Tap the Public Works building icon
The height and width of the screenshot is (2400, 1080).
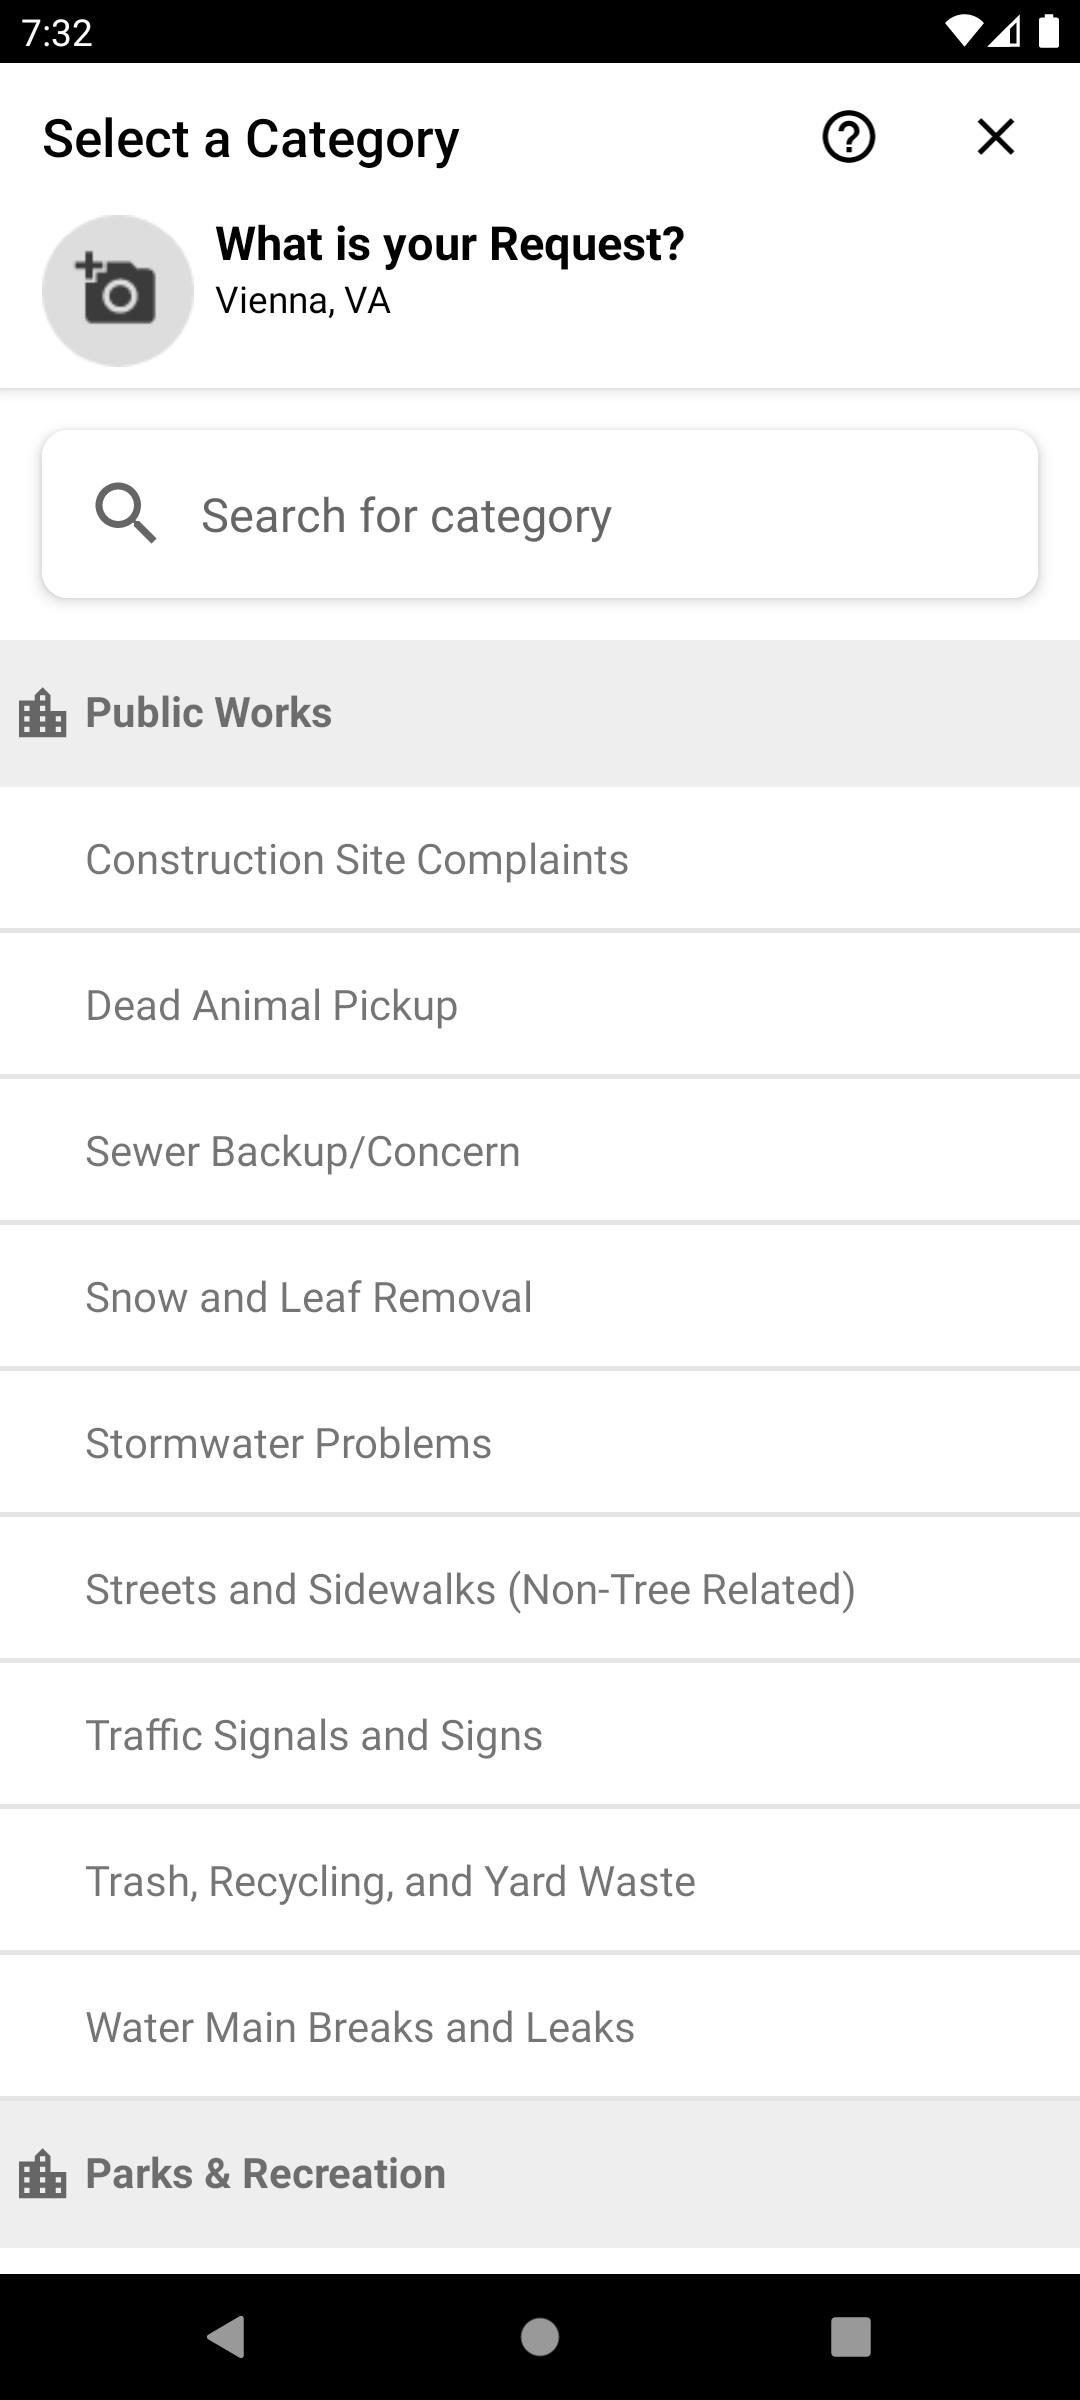[43, 713]
